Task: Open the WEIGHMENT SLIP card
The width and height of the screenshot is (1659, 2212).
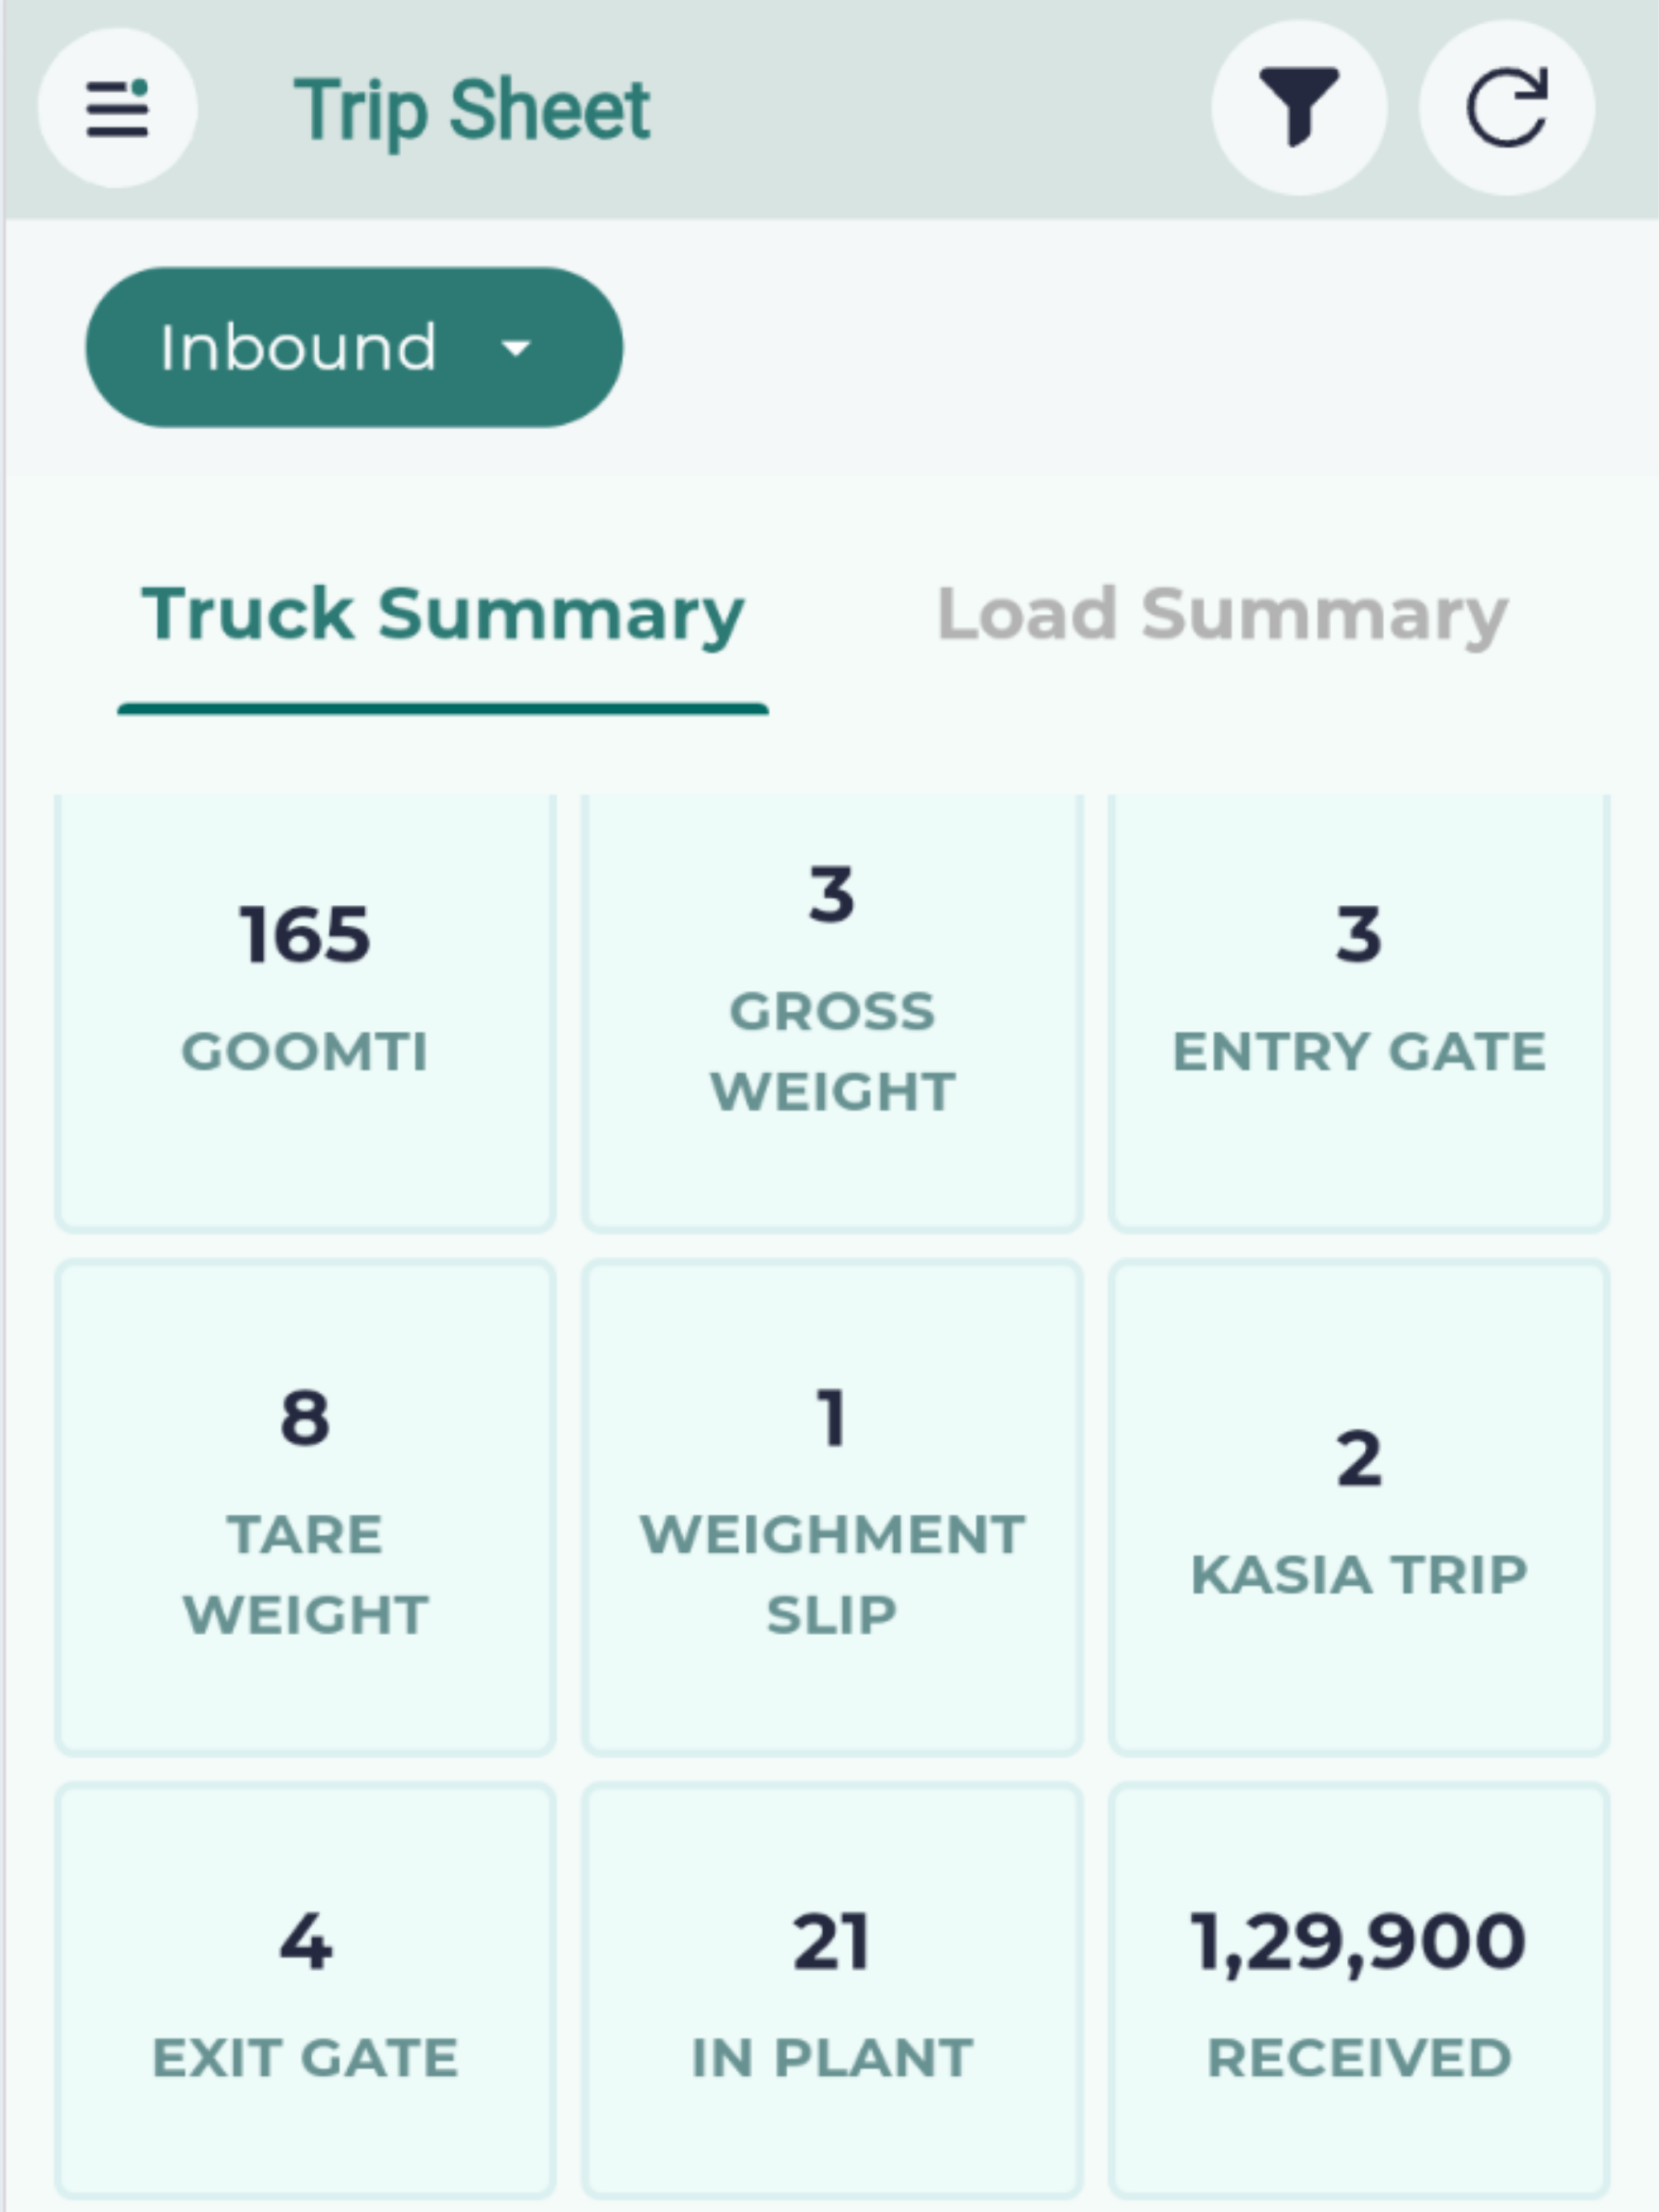Action: tap(832, 1508)
